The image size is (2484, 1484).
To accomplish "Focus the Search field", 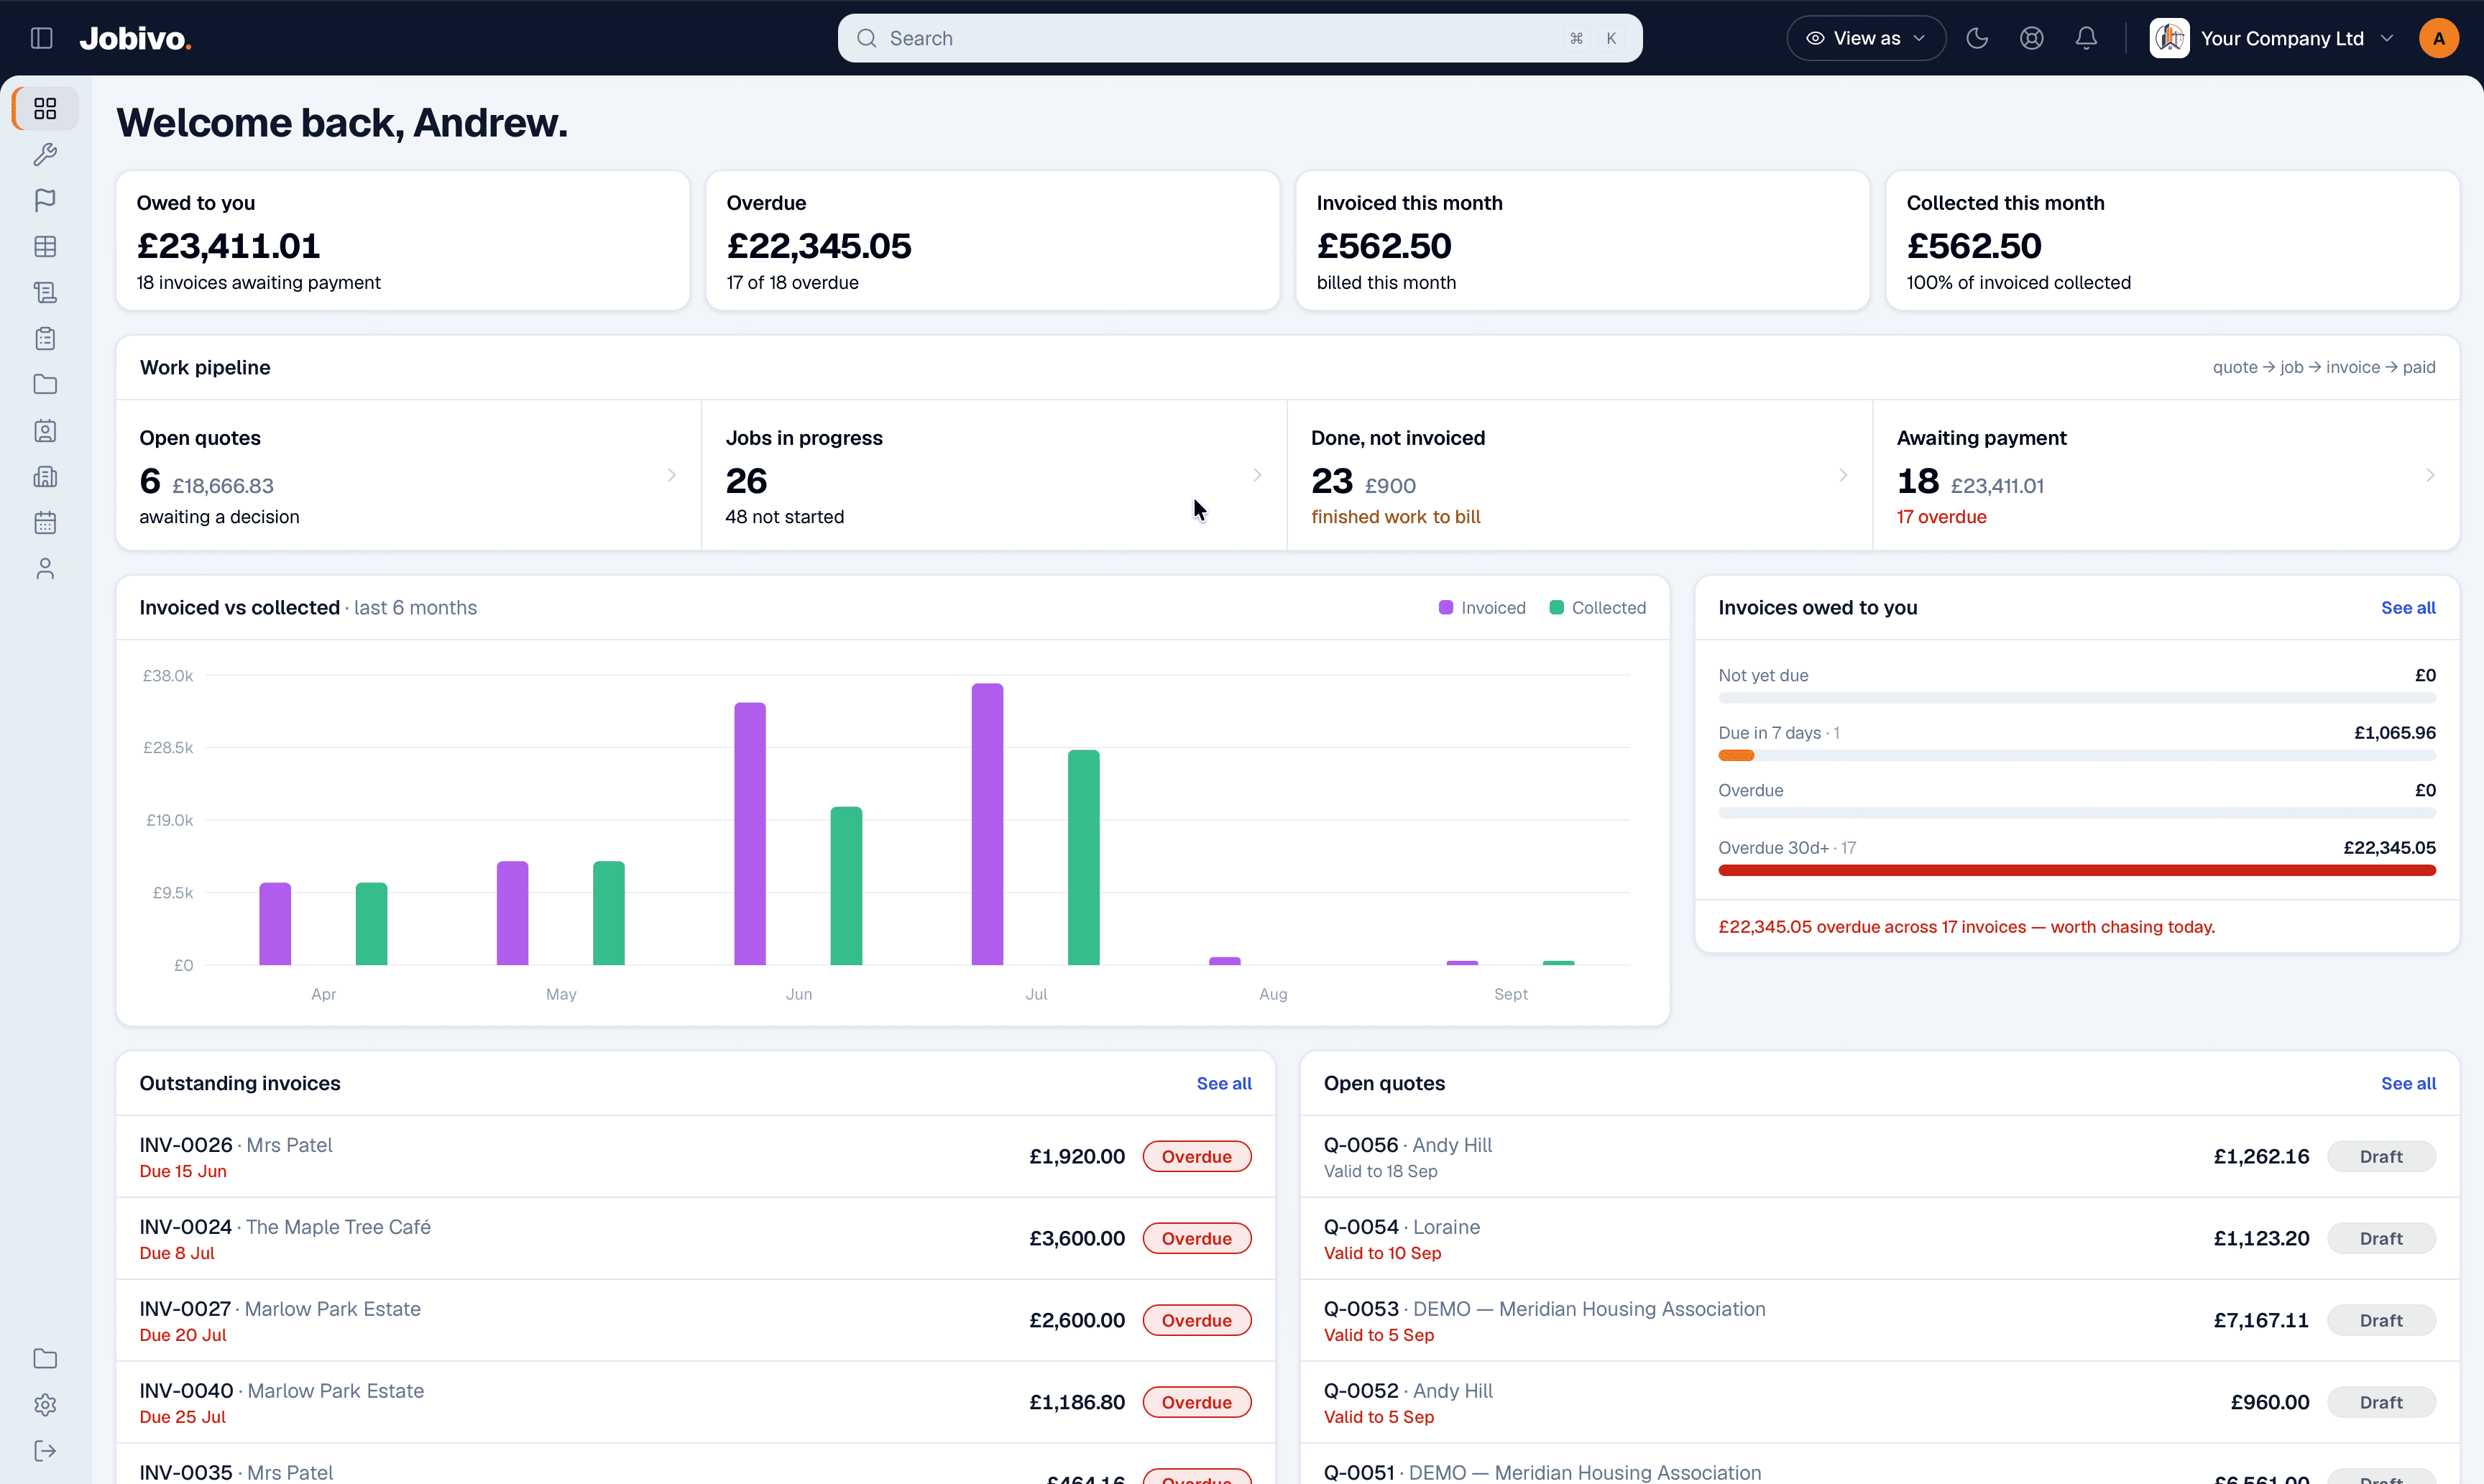I will [x=1240, y=38].
